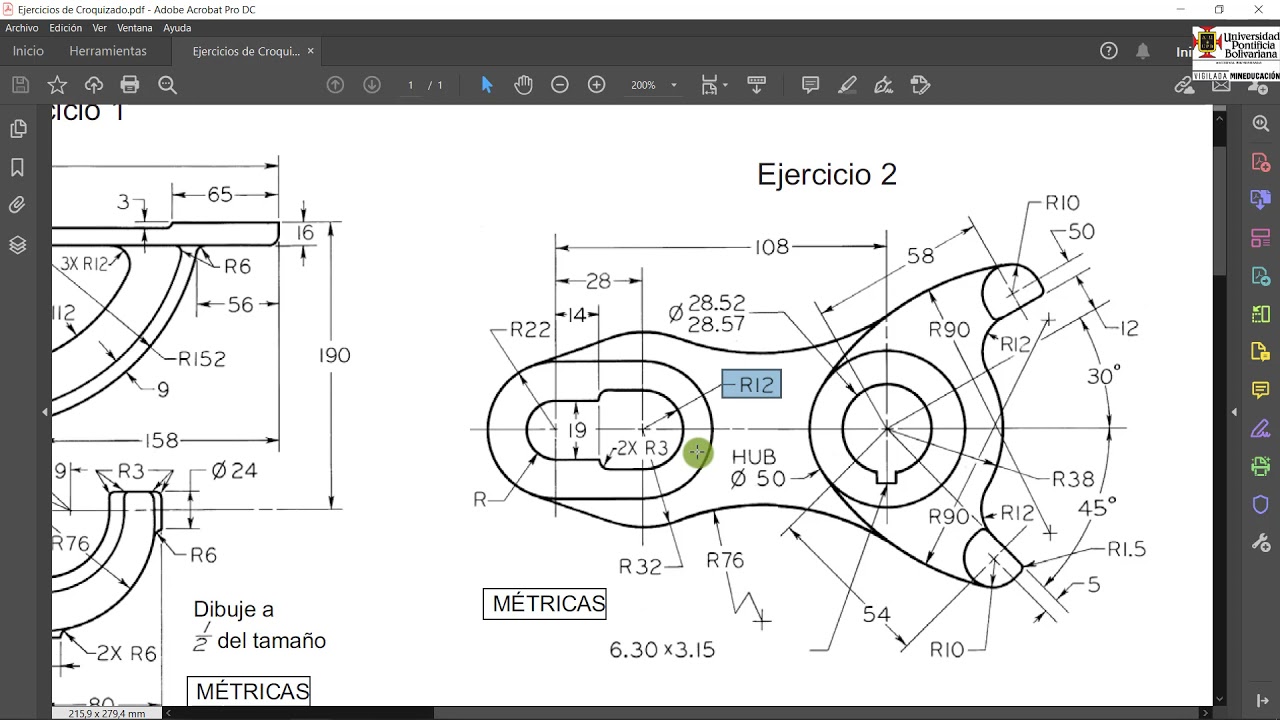This screenshot has height=720, width=1280.
Task: Activate the selection arrow tool
Action: (487, 85)
